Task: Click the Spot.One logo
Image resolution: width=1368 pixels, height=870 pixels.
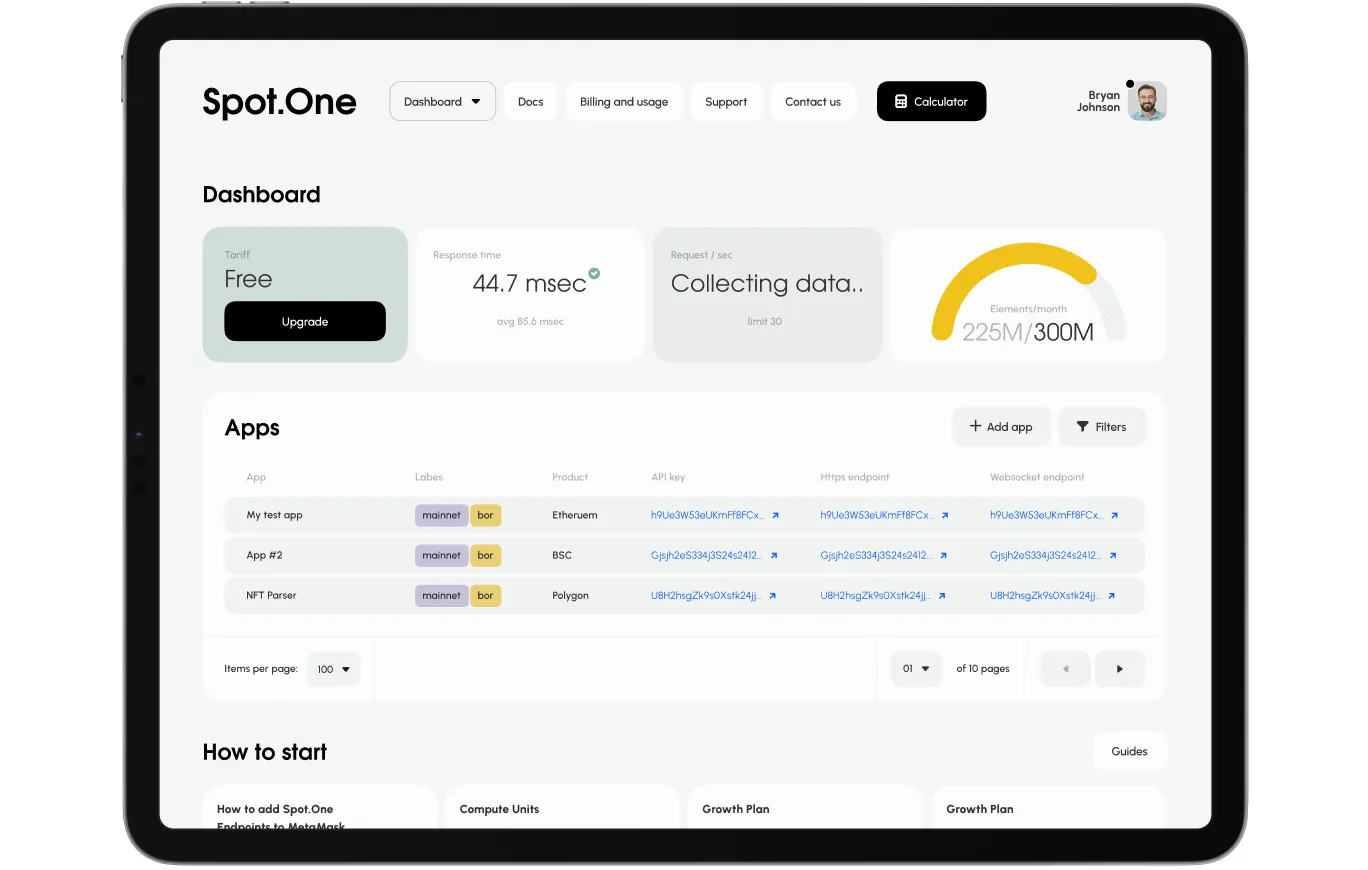Action: click(x=279, y=101)
